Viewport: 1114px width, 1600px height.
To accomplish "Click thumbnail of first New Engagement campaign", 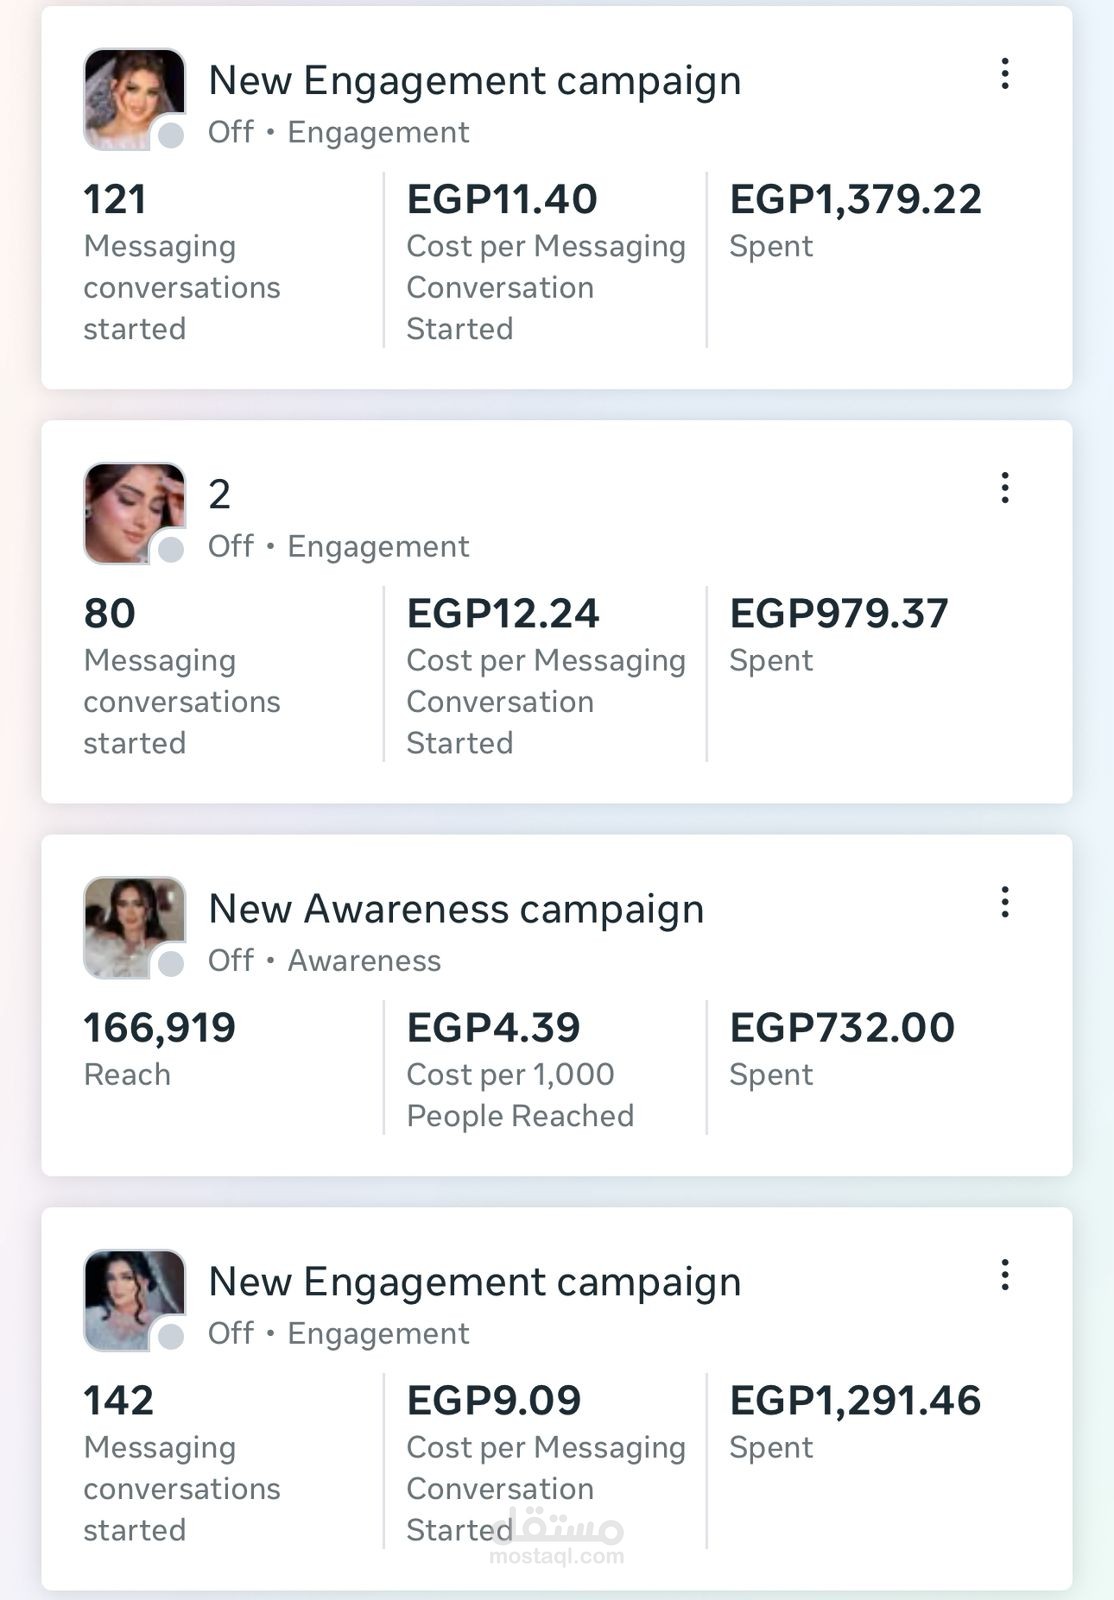I will [x=131, y=96].
